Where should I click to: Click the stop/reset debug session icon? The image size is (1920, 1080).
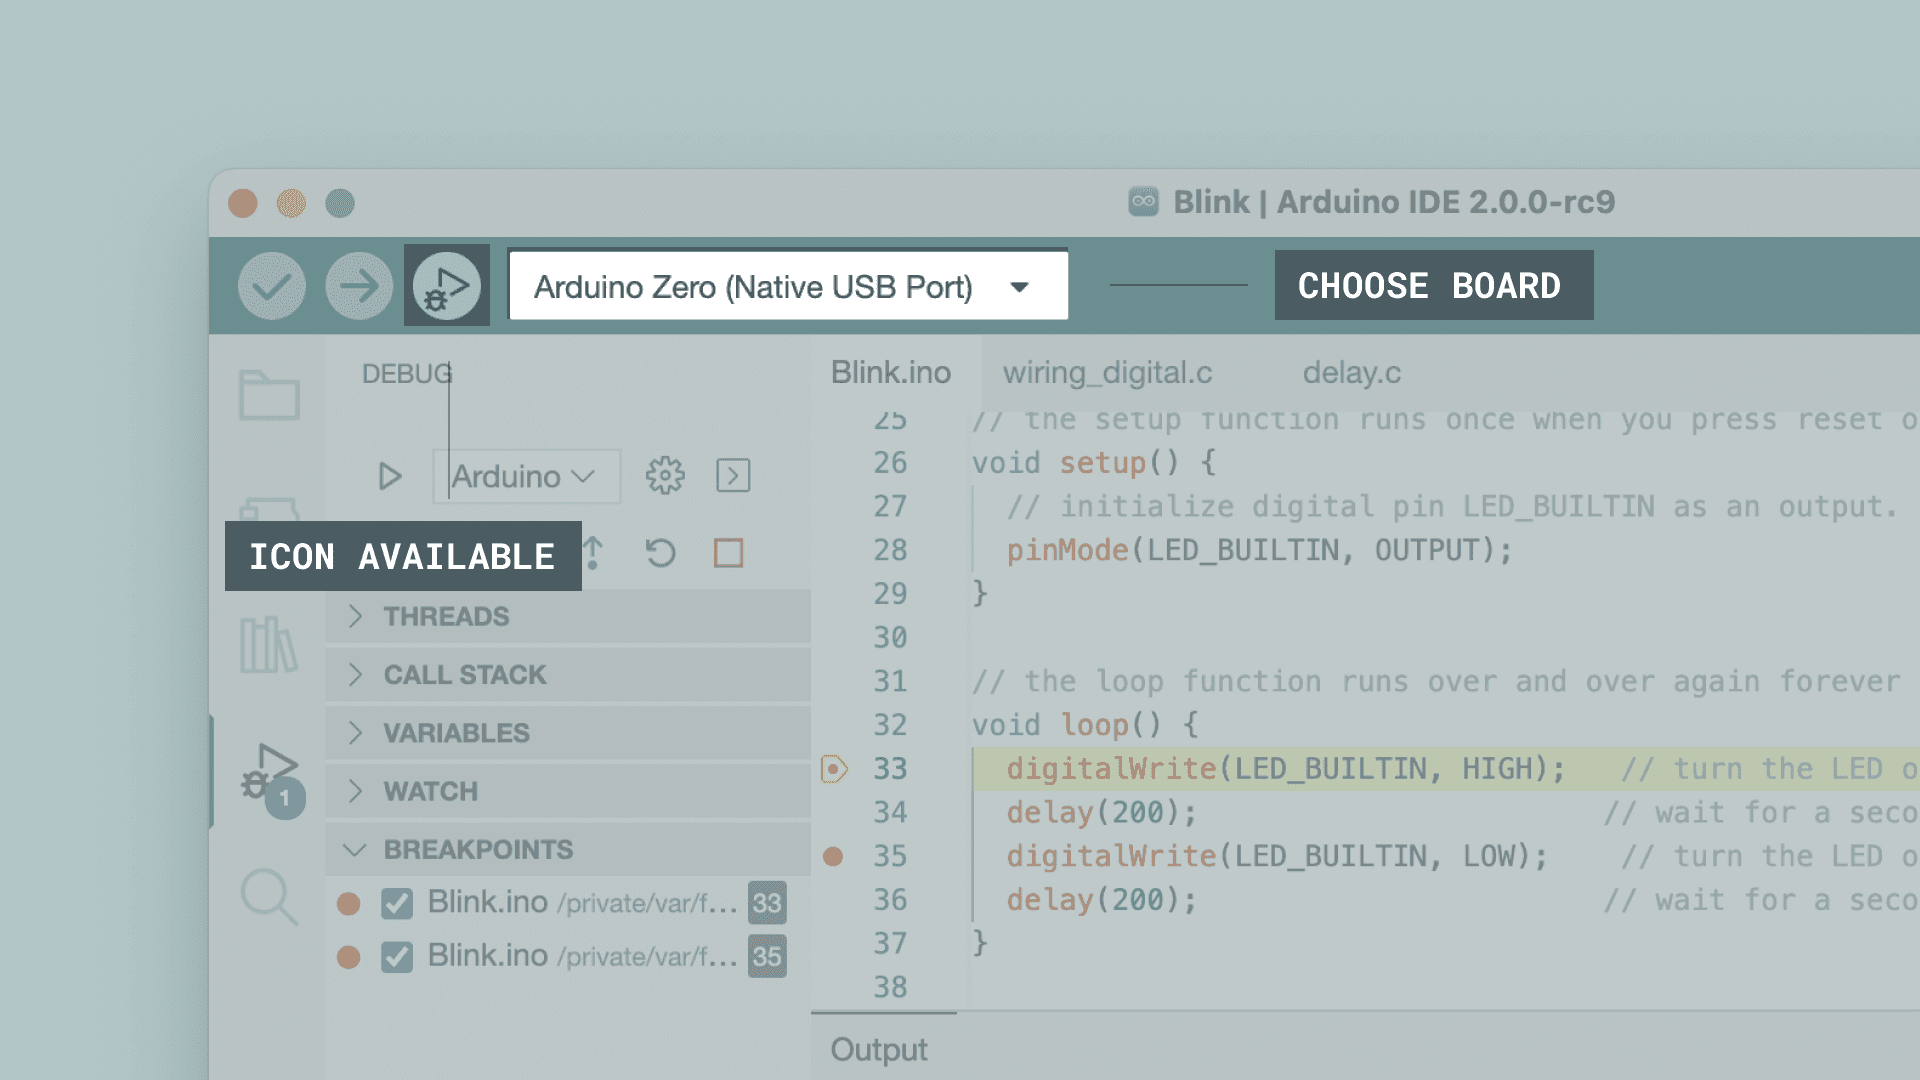tap(729, 553)
